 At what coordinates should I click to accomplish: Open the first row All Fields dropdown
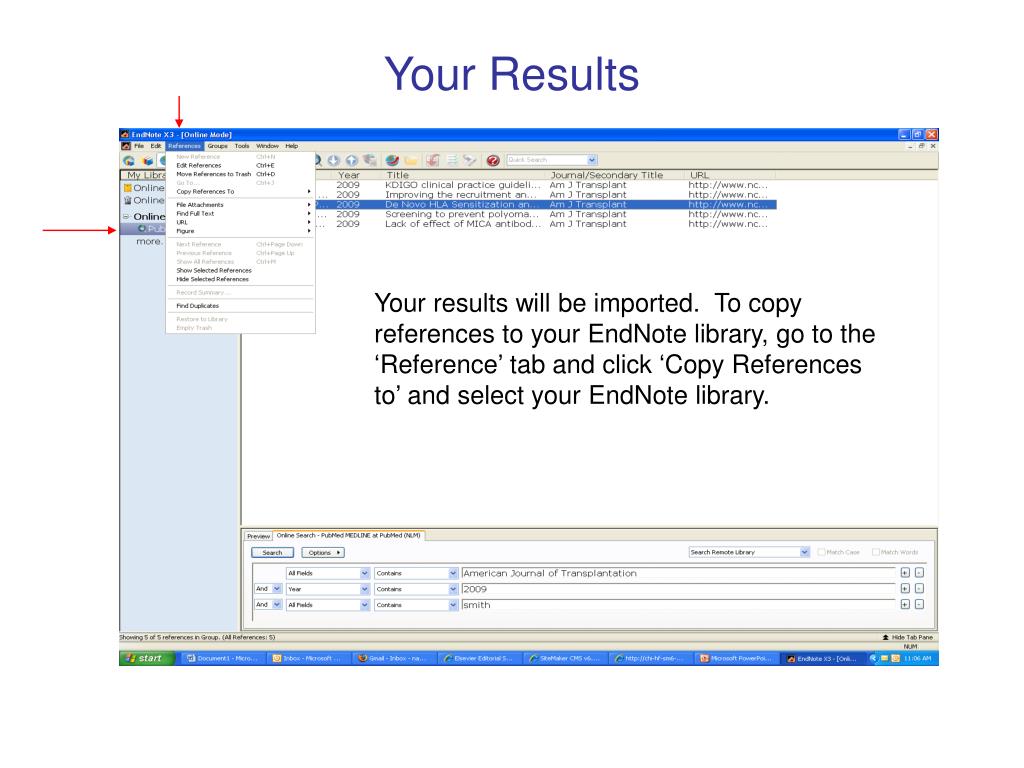[364, 573]
